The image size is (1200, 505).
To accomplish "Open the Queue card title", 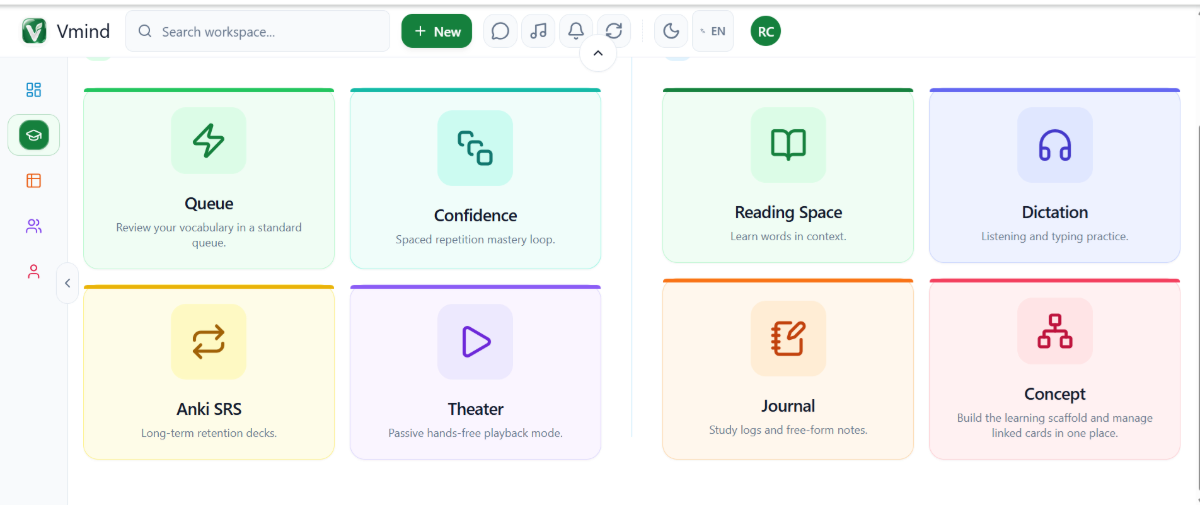I will point(209,204).
